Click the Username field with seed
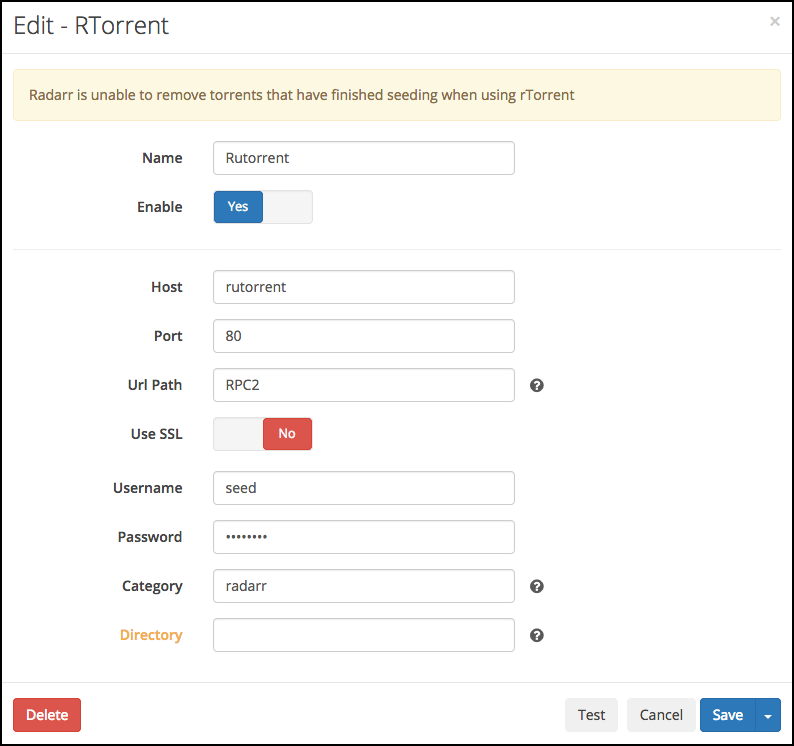This screenshot has height=746, width=794. click(364, 488)
